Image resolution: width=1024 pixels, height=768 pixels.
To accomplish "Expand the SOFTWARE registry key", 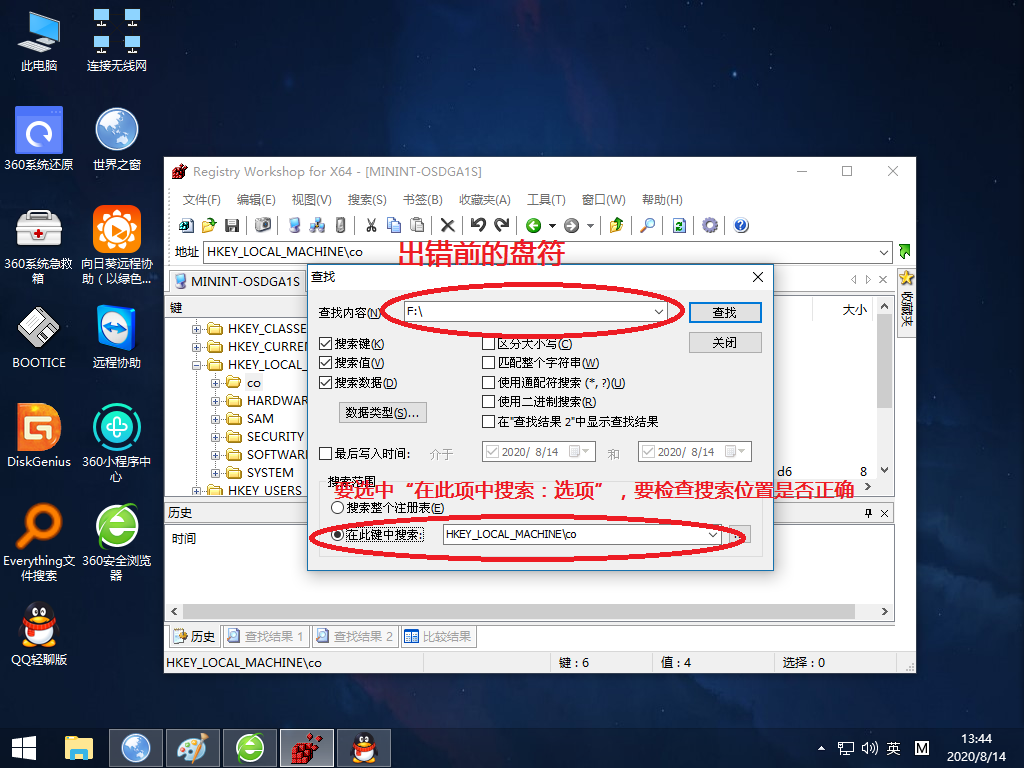I will point(214,456).
